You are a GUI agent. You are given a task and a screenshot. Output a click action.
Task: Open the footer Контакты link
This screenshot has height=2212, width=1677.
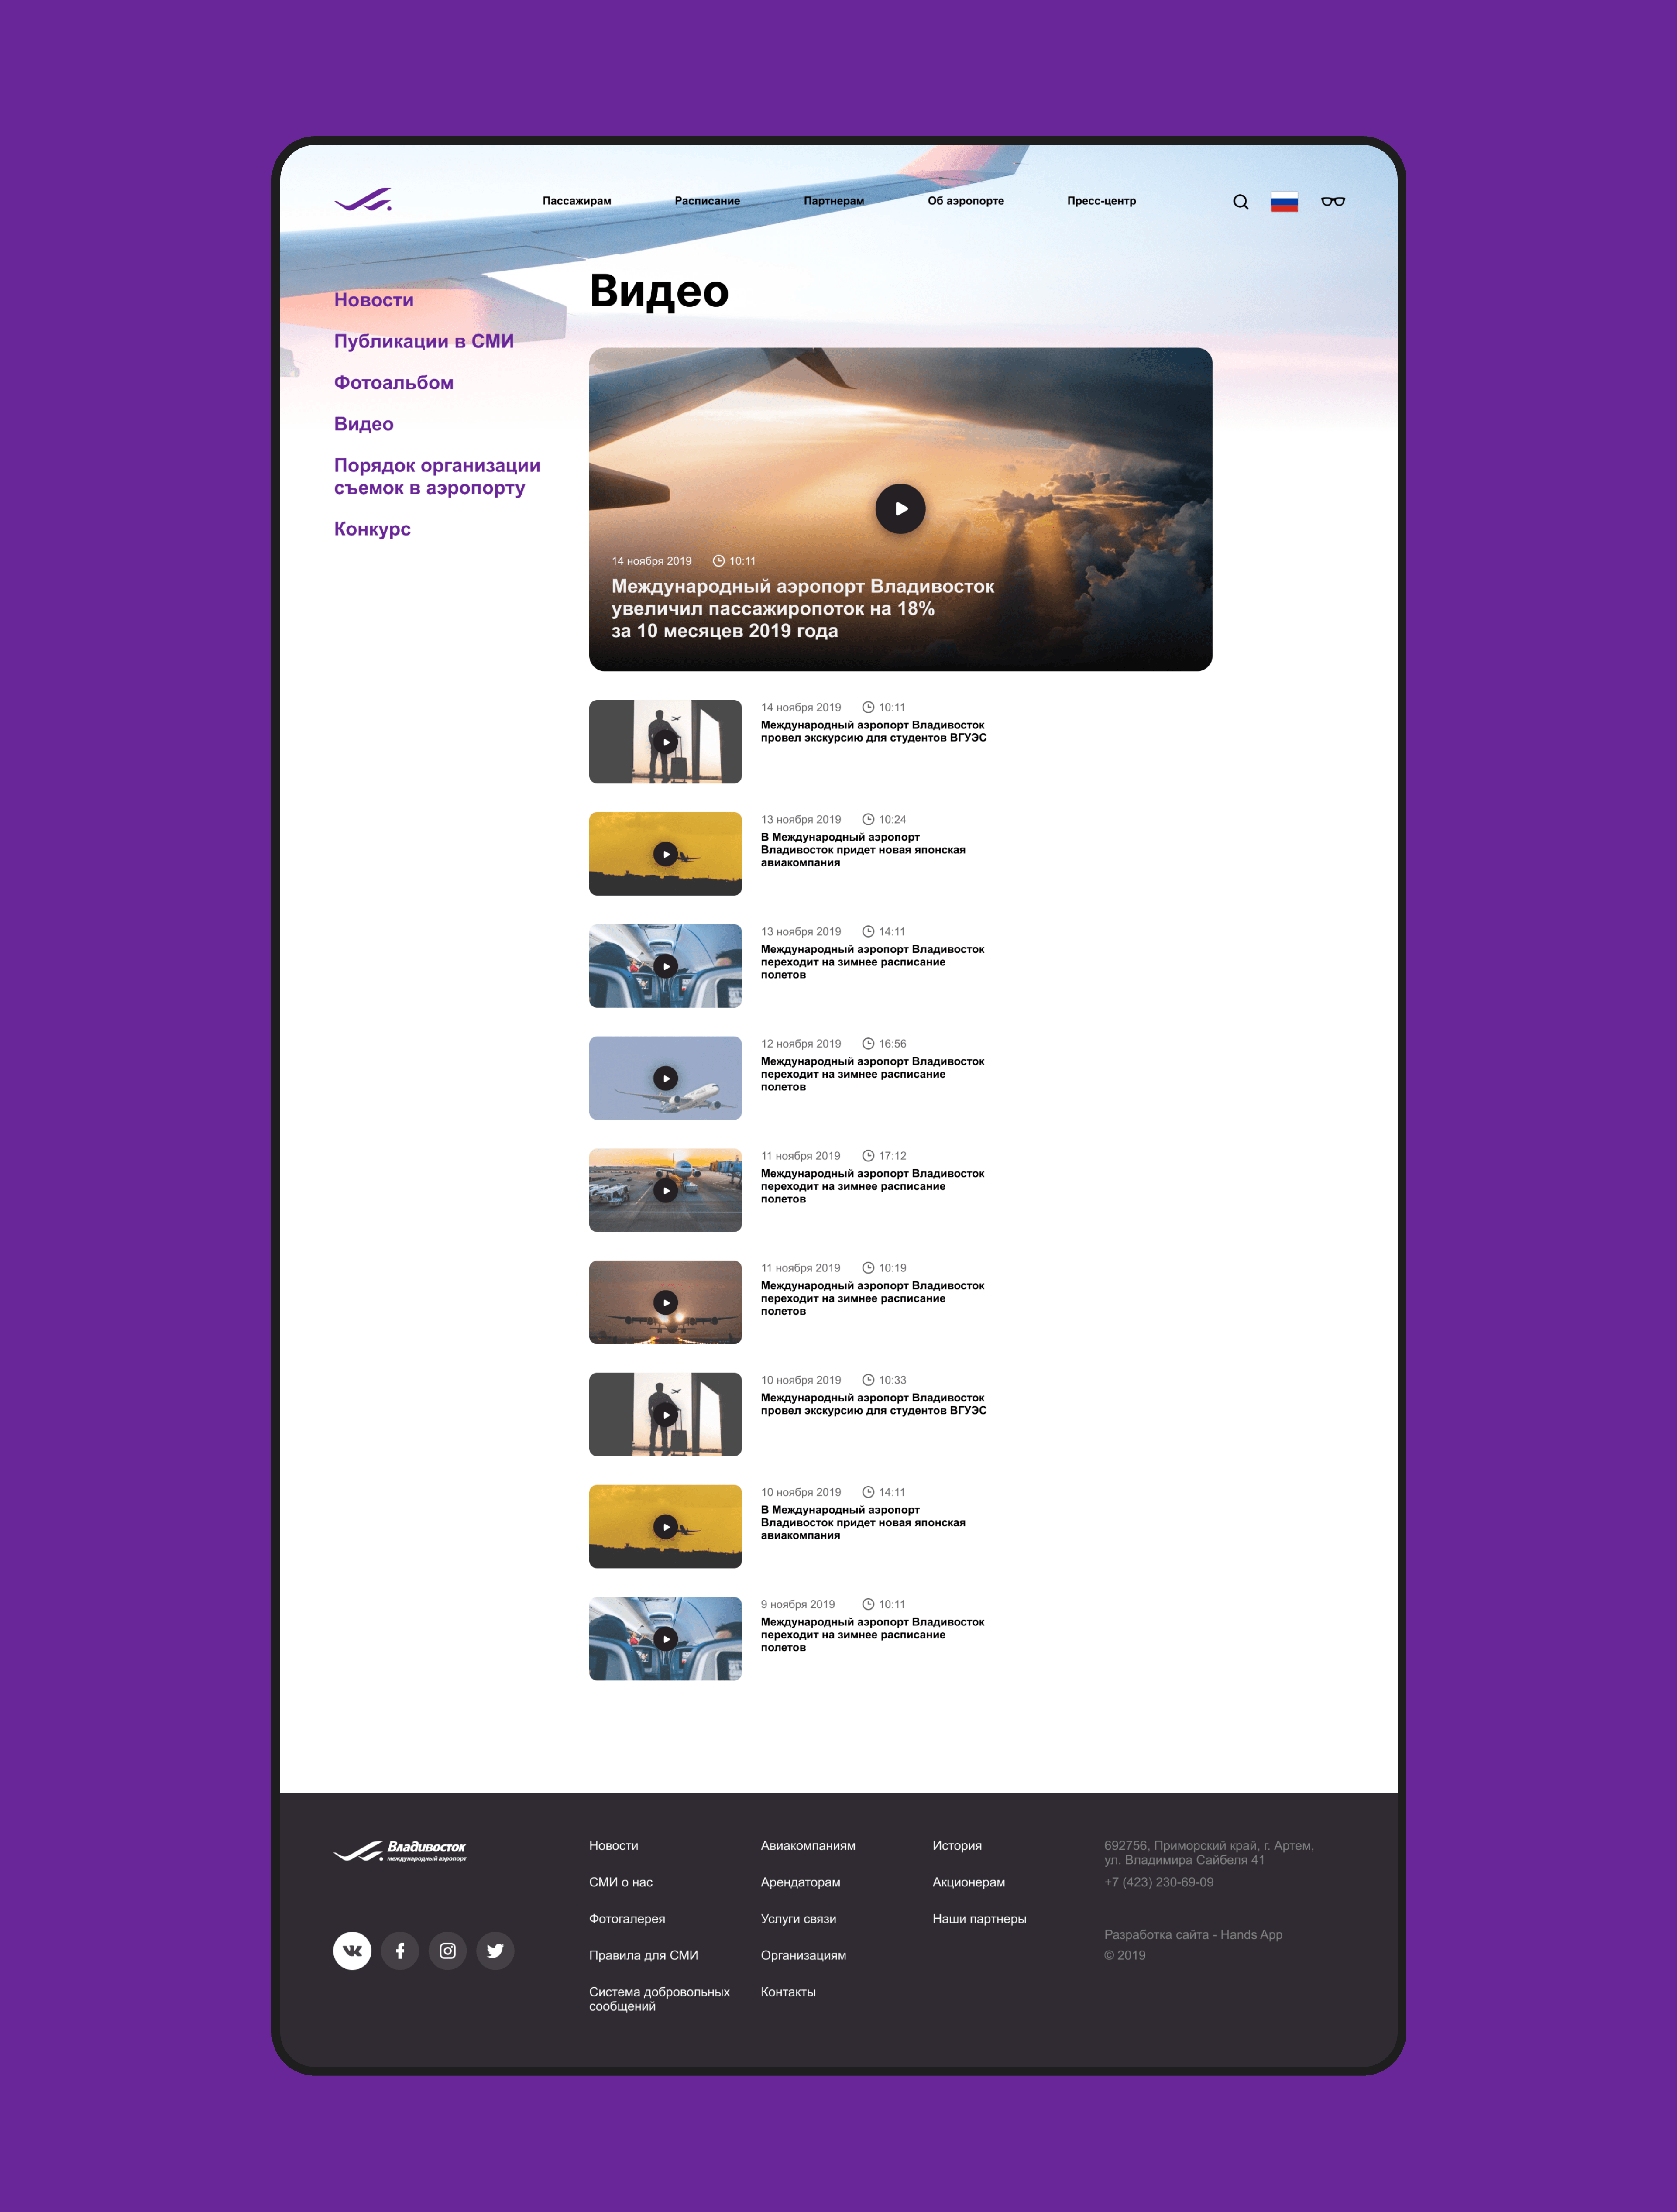point(788,1992)
